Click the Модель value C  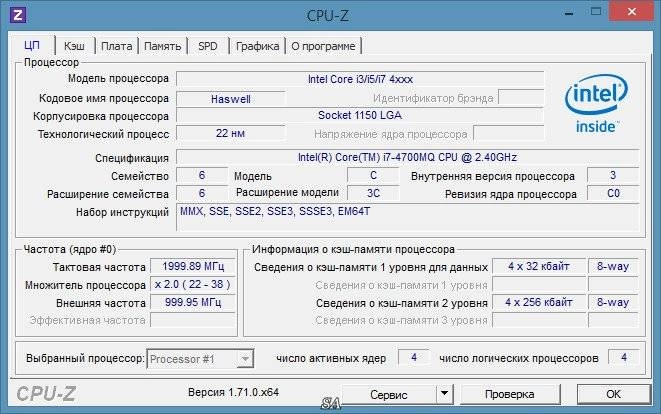coord(373,175)
